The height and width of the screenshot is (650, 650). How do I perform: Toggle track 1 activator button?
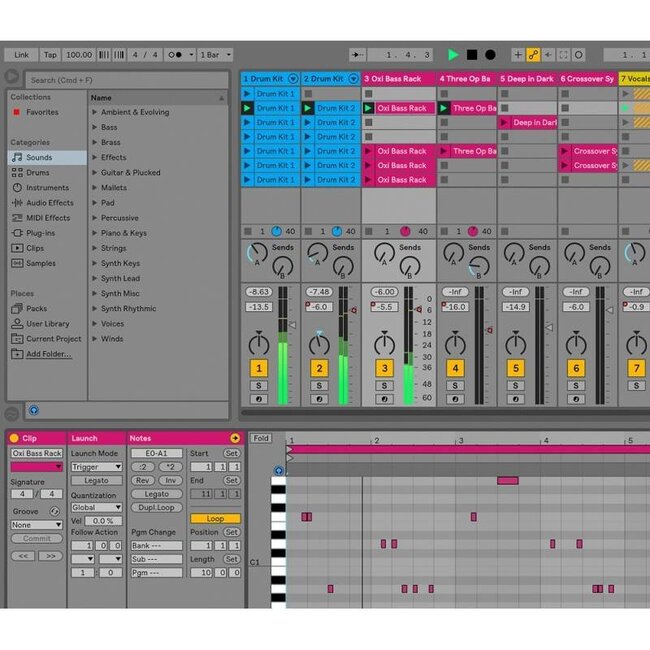[x=259, y=368]
